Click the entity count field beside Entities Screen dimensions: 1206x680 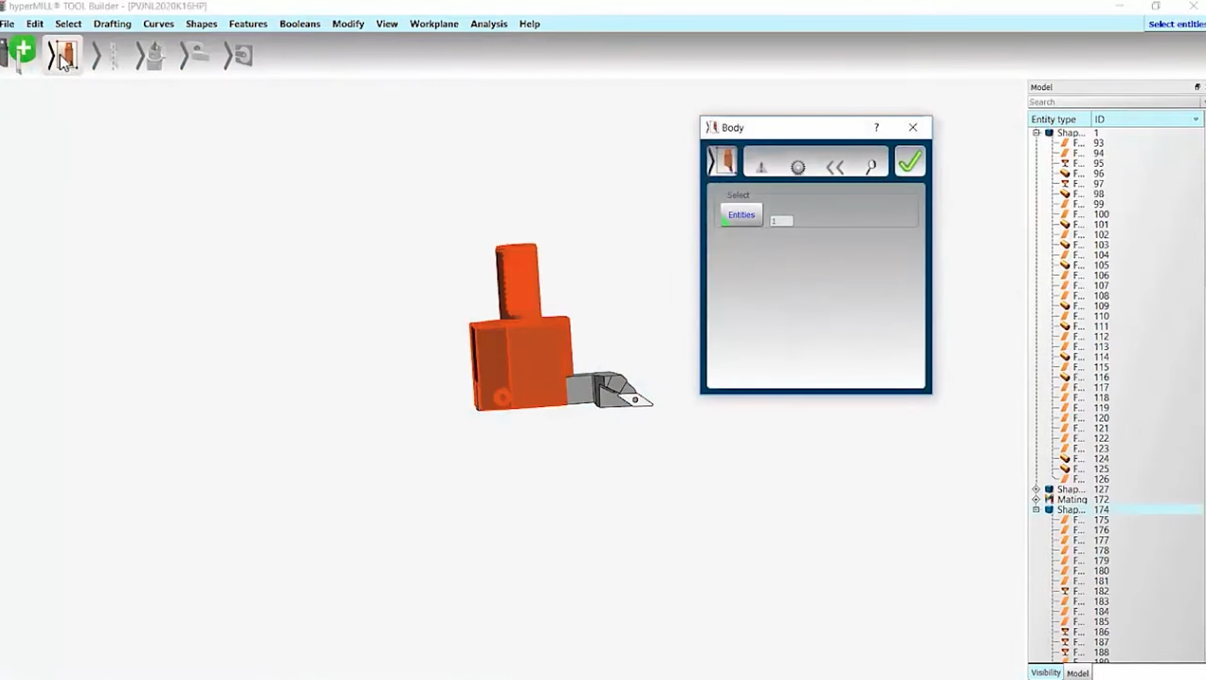pos(781,221)
